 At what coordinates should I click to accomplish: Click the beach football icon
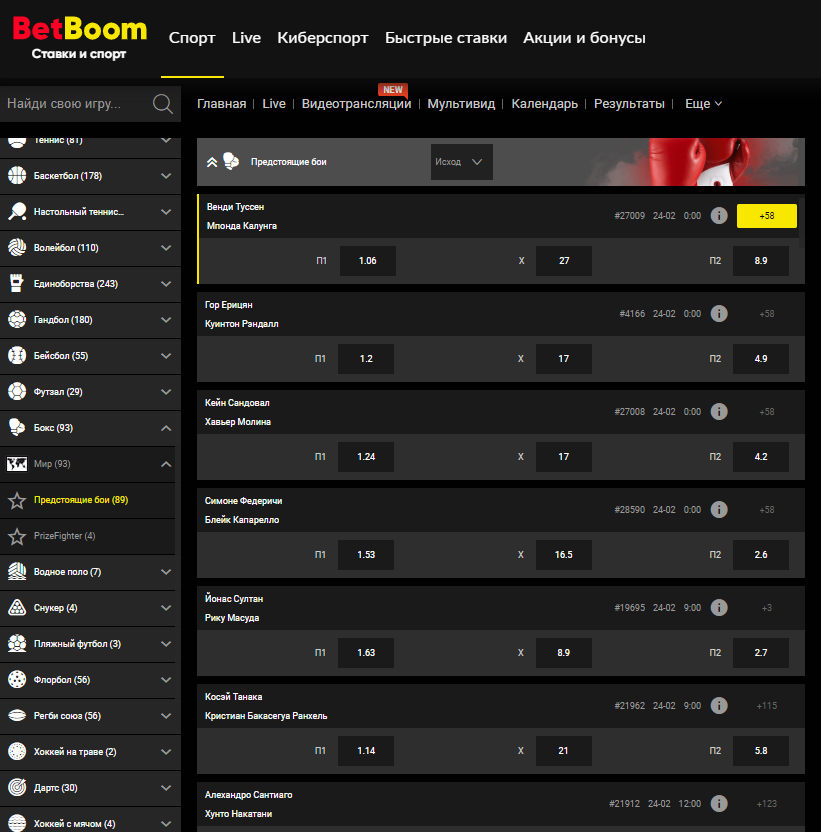17,644
